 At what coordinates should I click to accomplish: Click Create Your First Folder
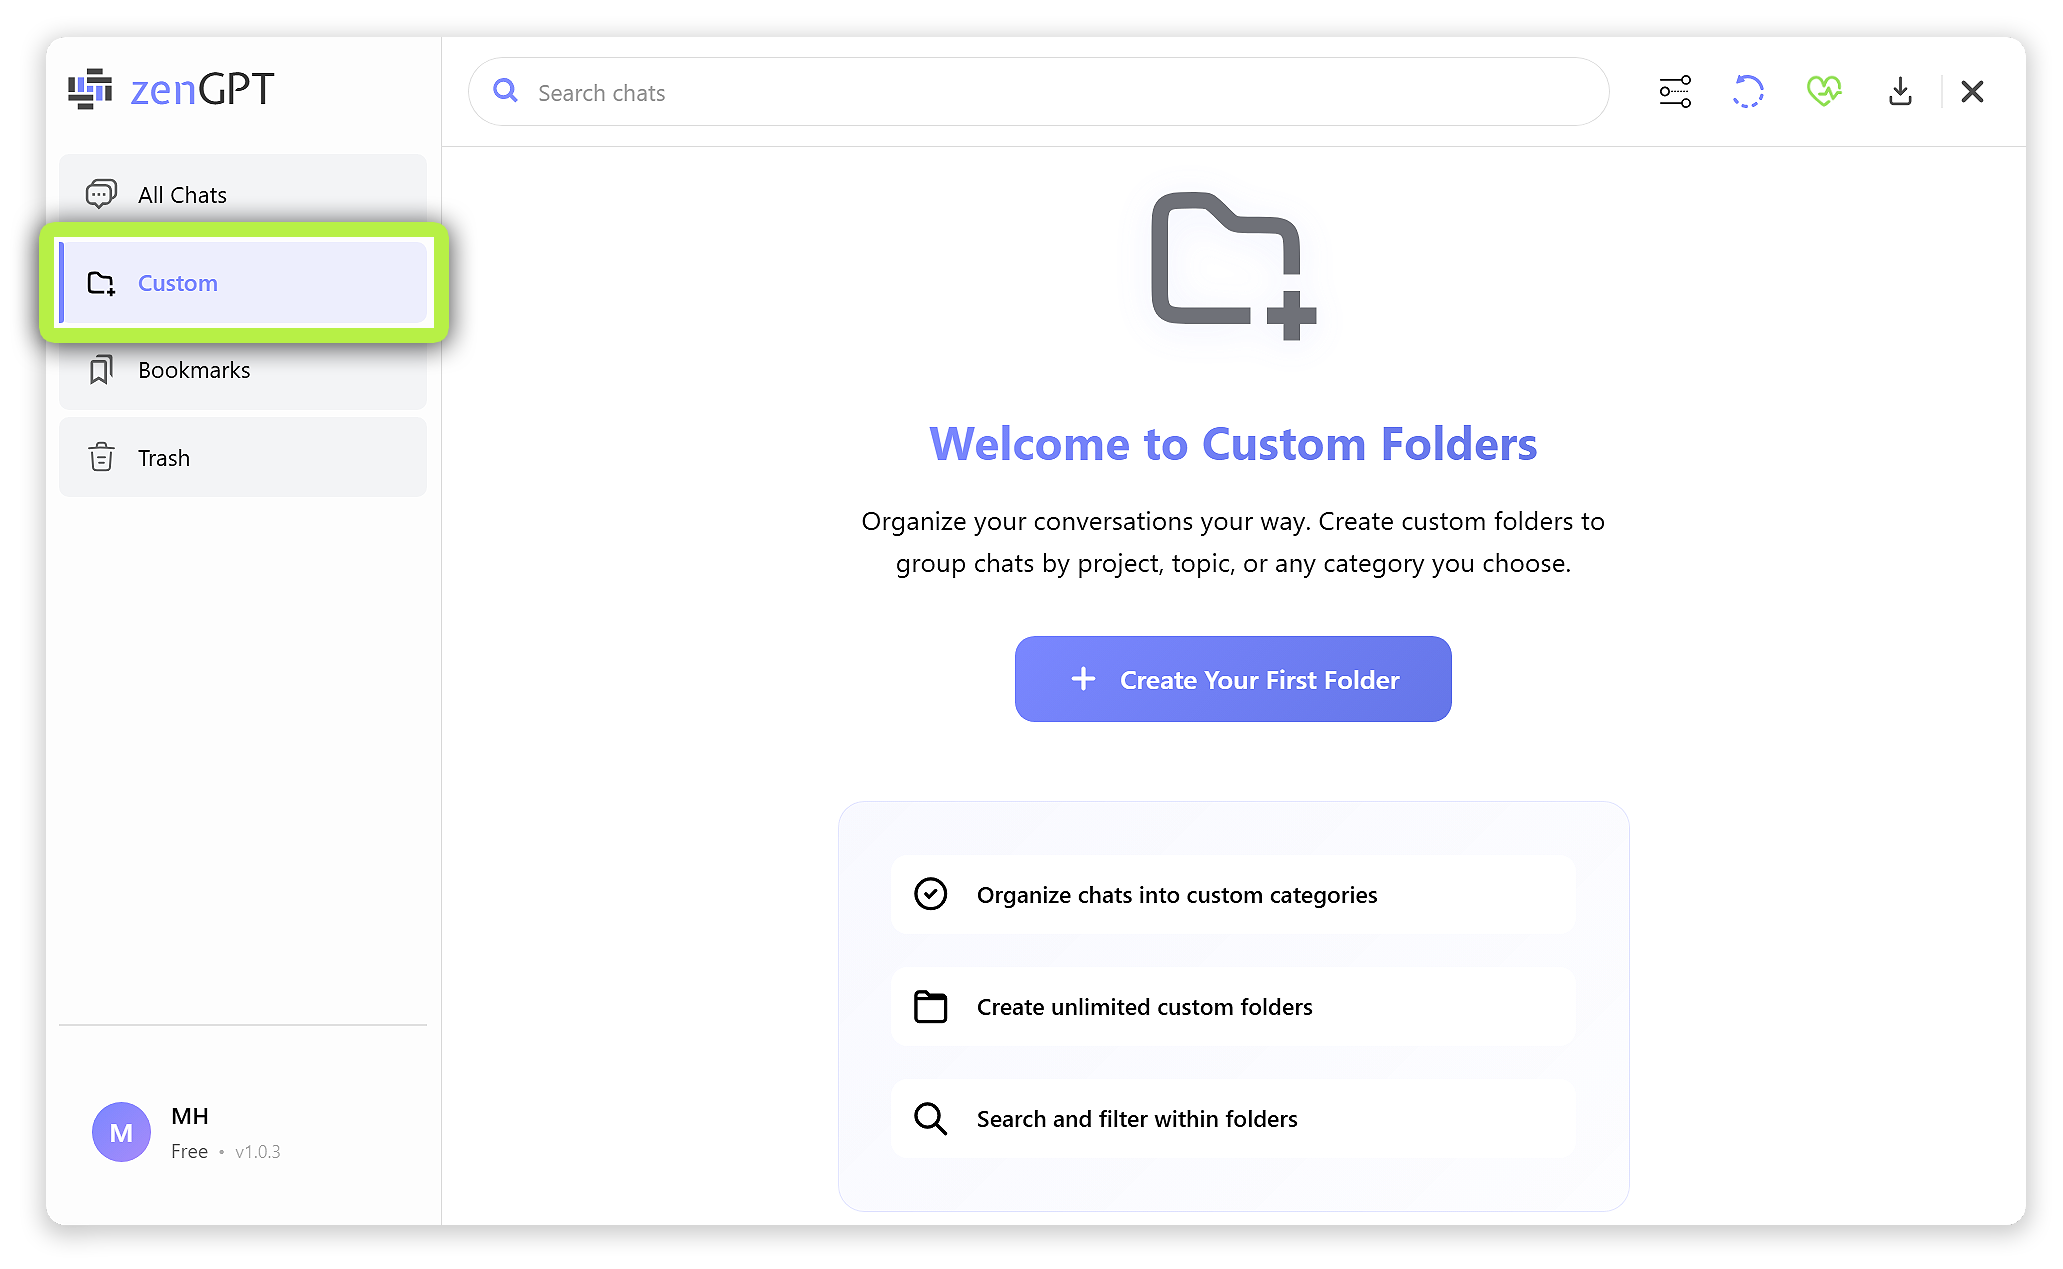coord(1232,679)
